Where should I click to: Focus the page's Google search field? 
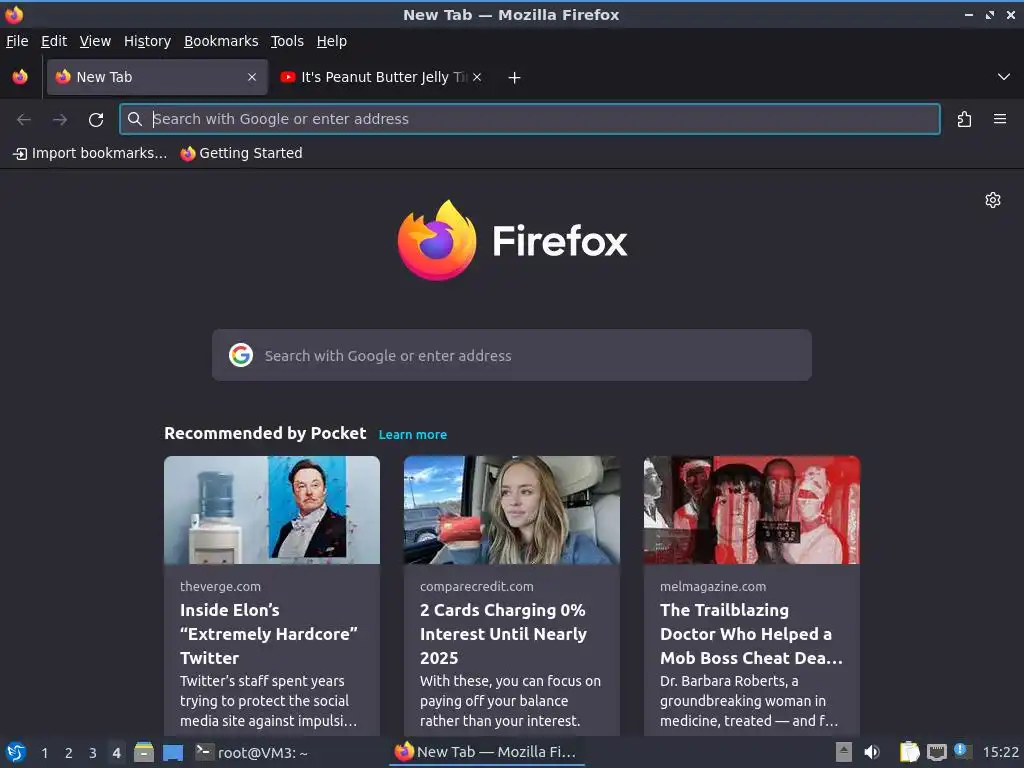[512, 355]
